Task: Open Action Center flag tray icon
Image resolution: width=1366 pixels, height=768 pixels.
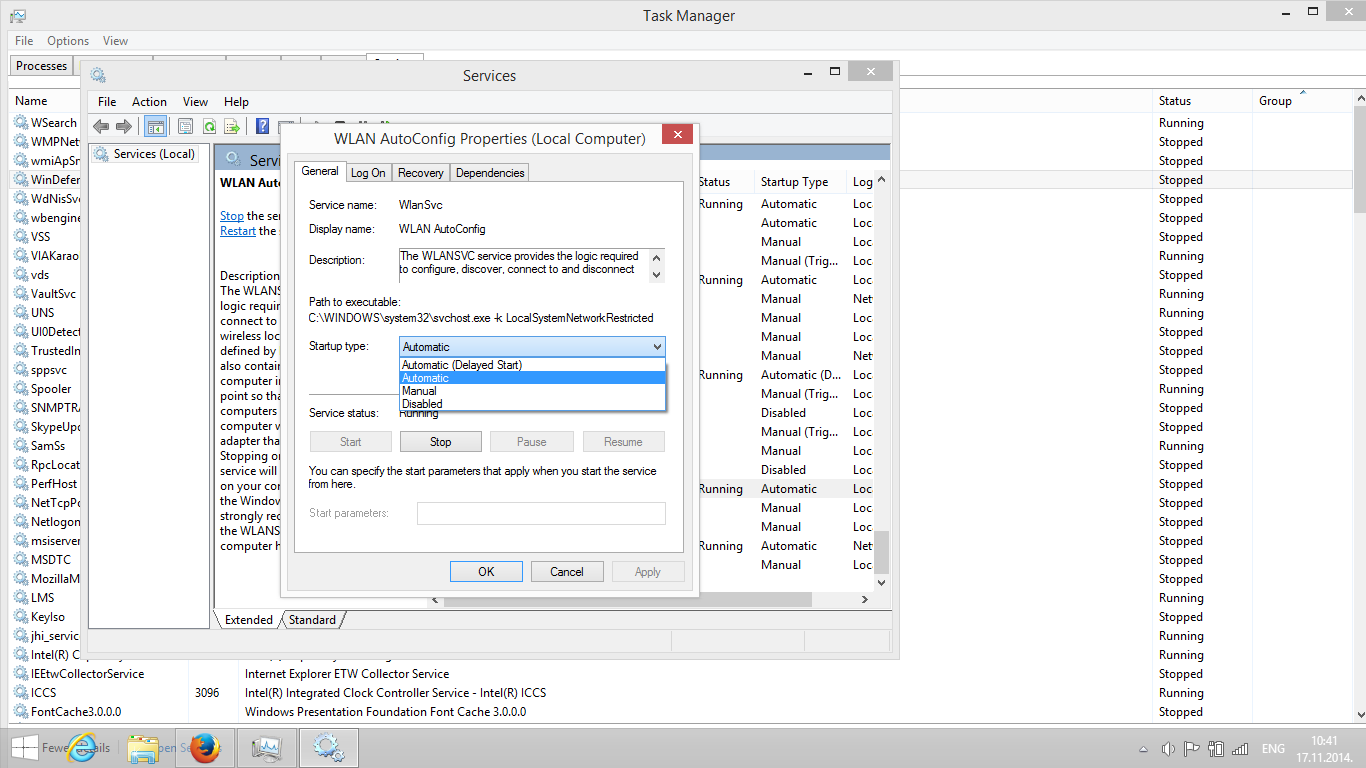Action: click(1191, 749)
